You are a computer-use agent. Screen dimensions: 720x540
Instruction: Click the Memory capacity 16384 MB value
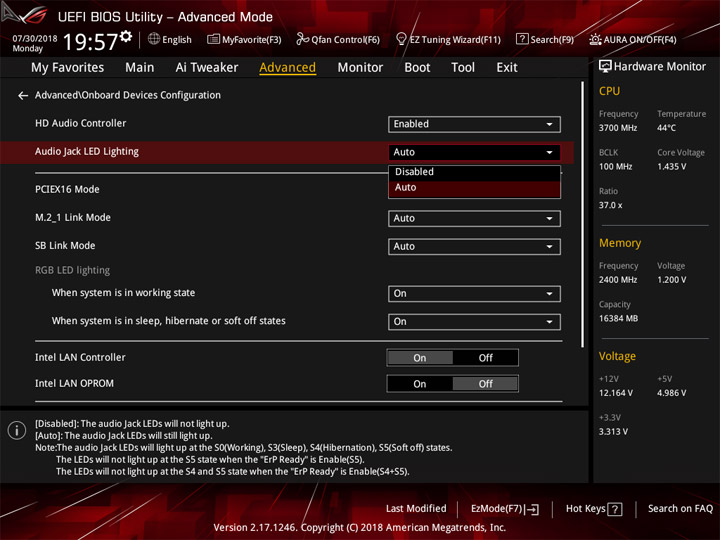point(618,319)
